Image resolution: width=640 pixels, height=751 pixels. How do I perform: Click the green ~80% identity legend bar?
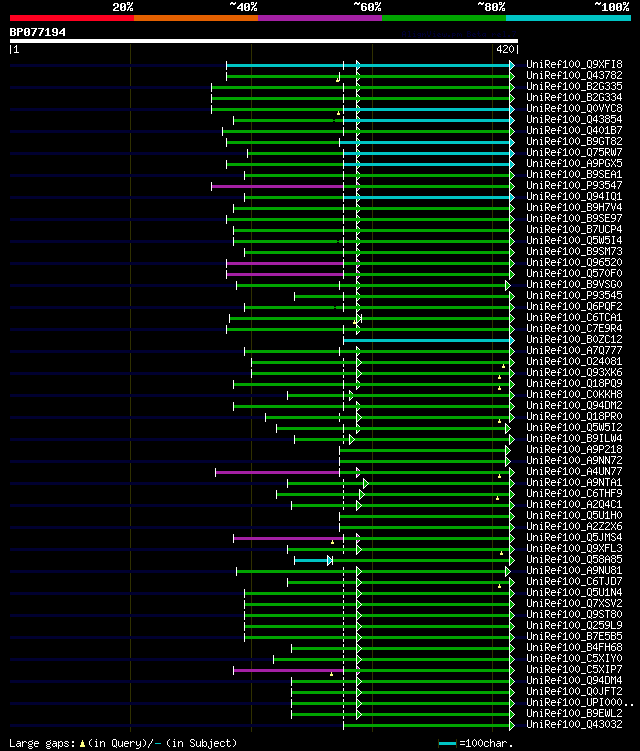[x=444, y=18]
